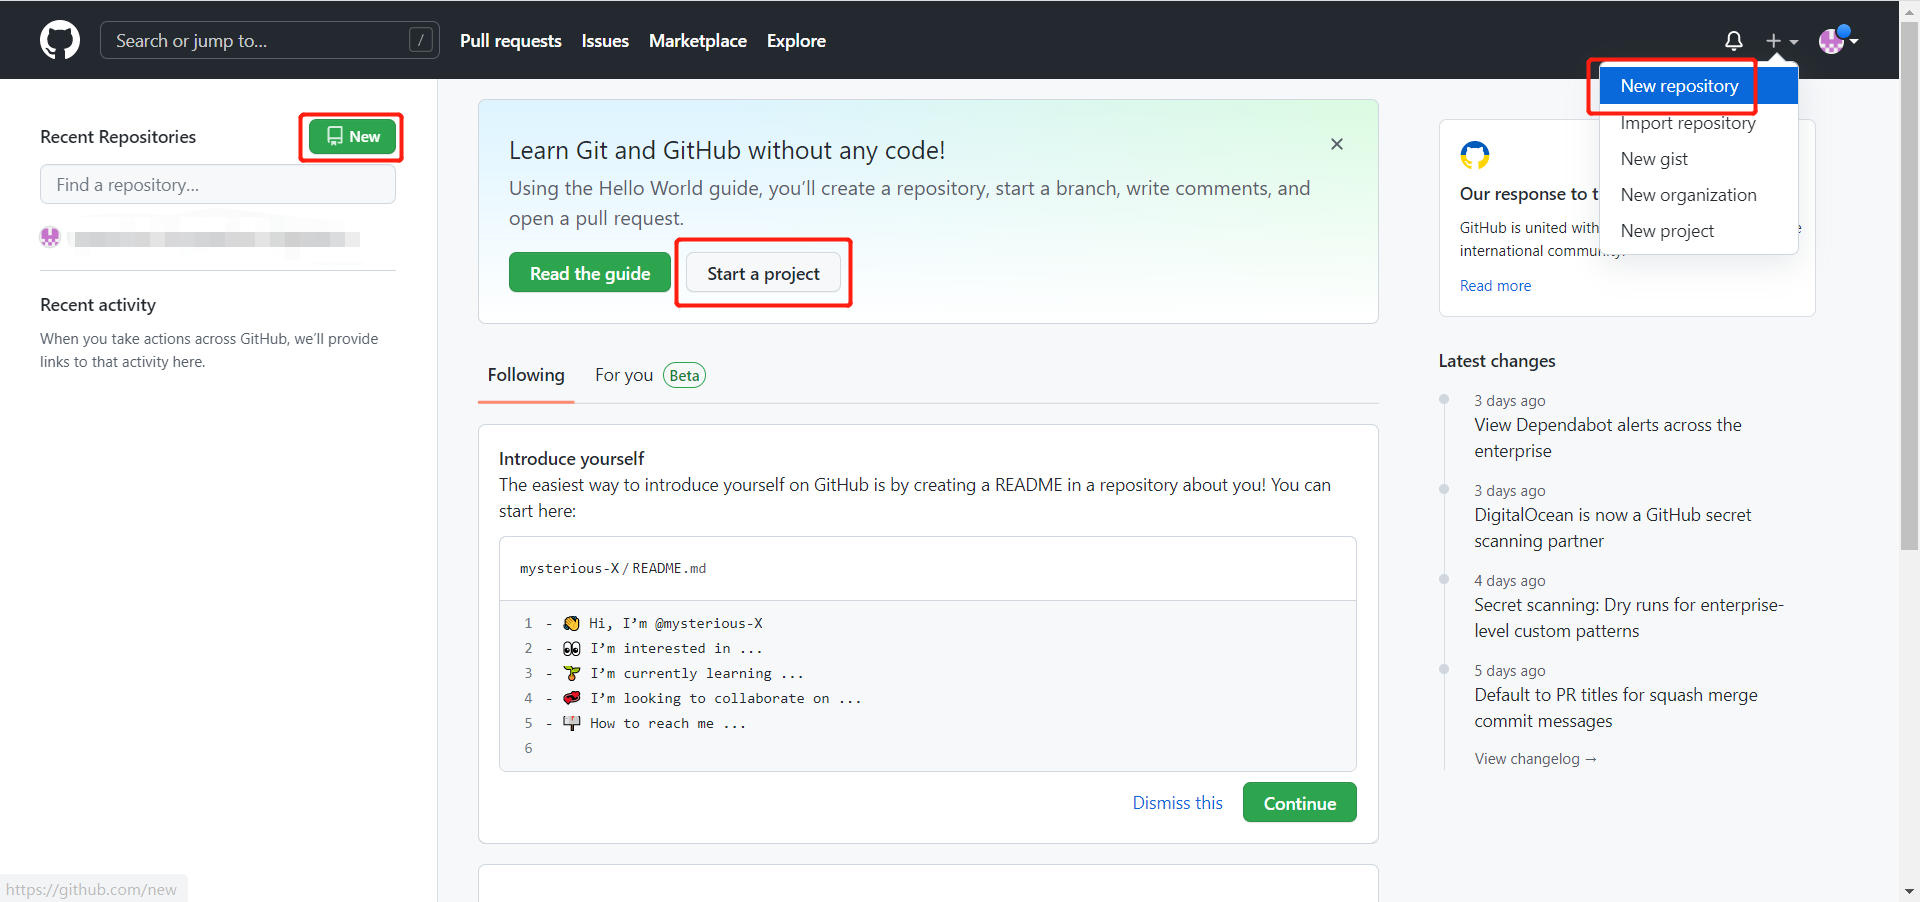Switch to the For you tab
This screenshot has height=902, width=1920.
click(x=623, y=375)
